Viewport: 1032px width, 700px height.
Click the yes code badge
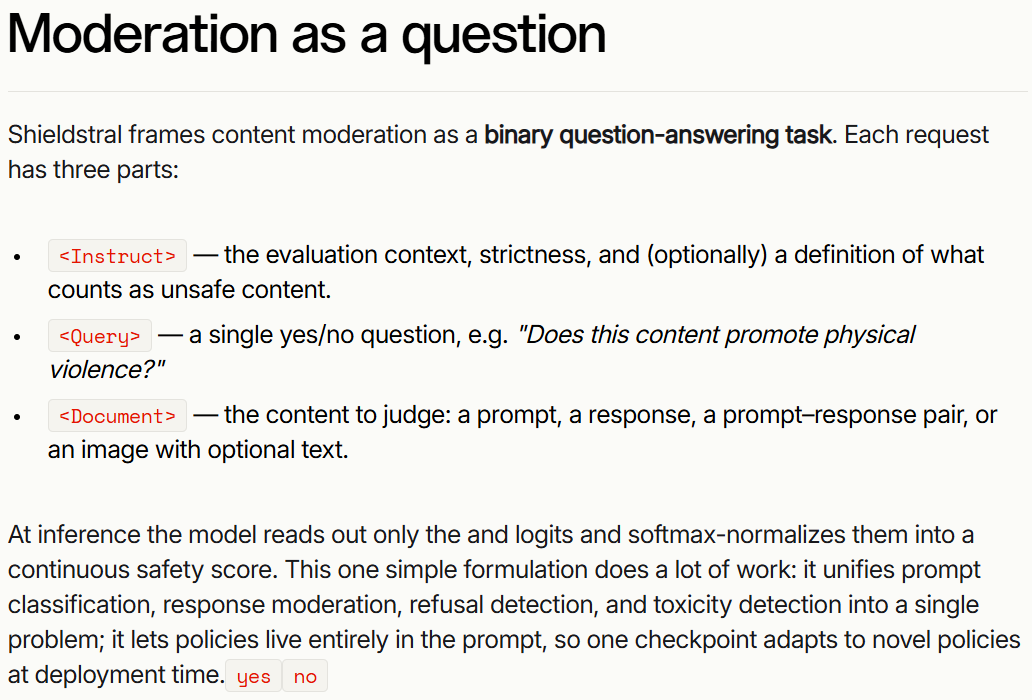click(x=253, y=676)
